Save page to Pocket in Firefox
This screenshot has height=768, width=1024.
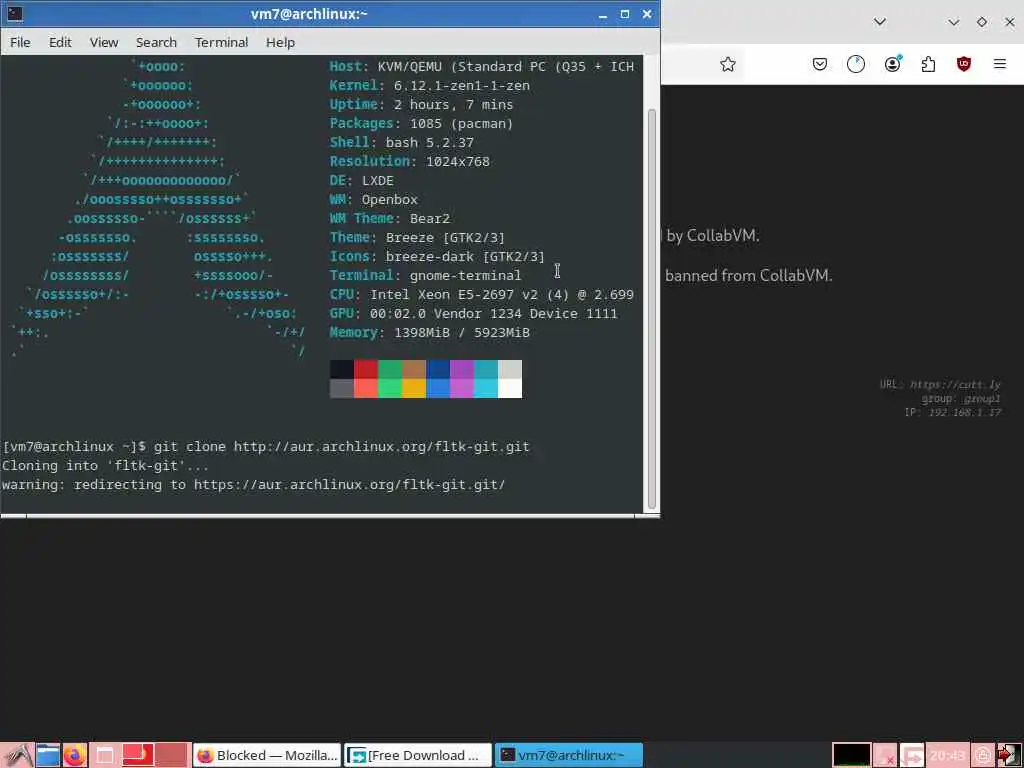tap(820, 64)
